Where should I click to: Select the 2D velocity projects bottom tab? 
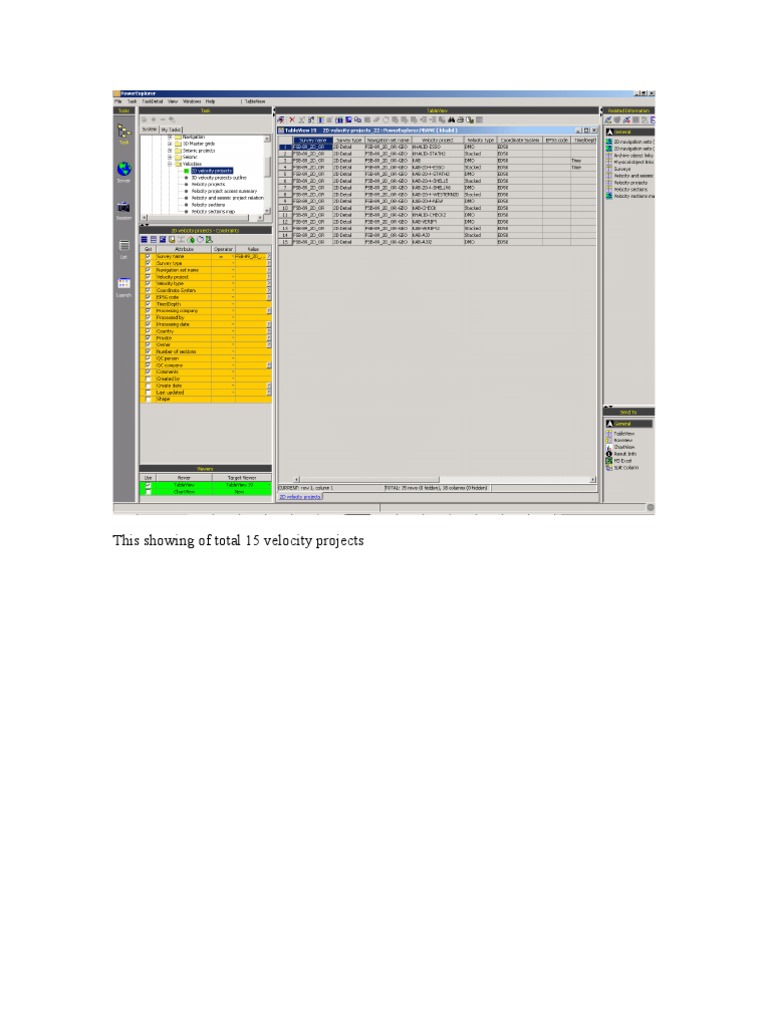coord(300,497)
